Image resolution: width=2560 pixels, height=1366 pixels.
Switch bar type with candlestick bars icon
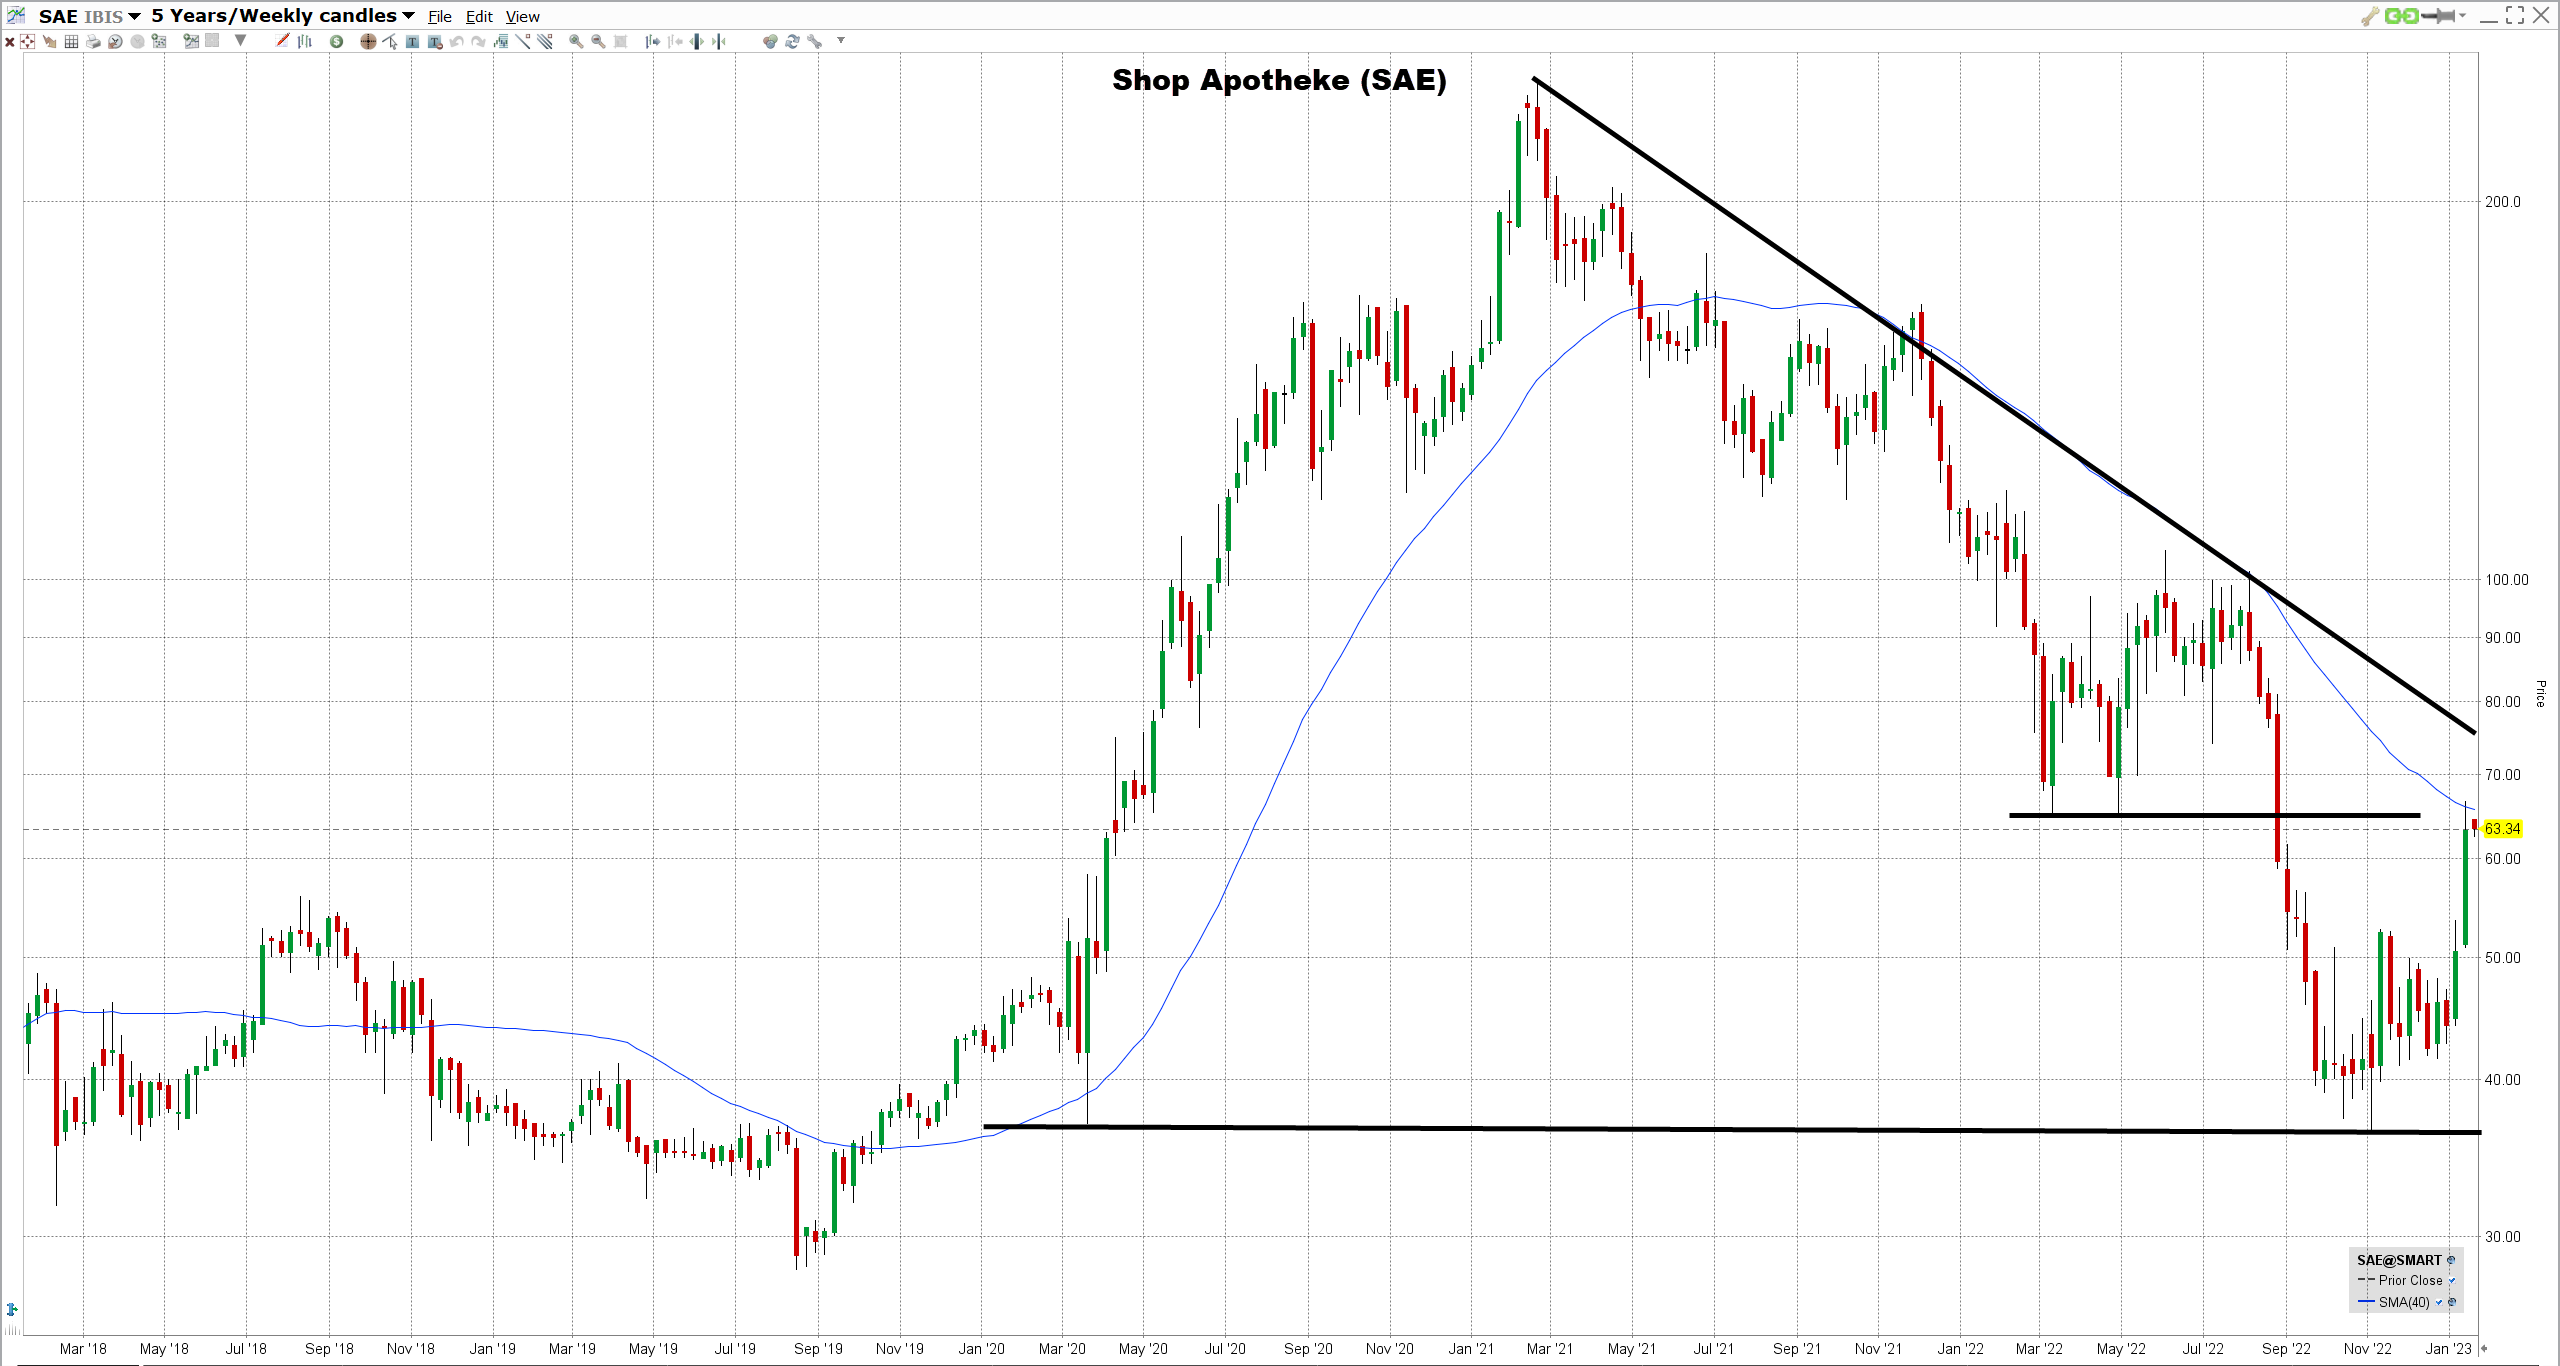coord(305,41)
